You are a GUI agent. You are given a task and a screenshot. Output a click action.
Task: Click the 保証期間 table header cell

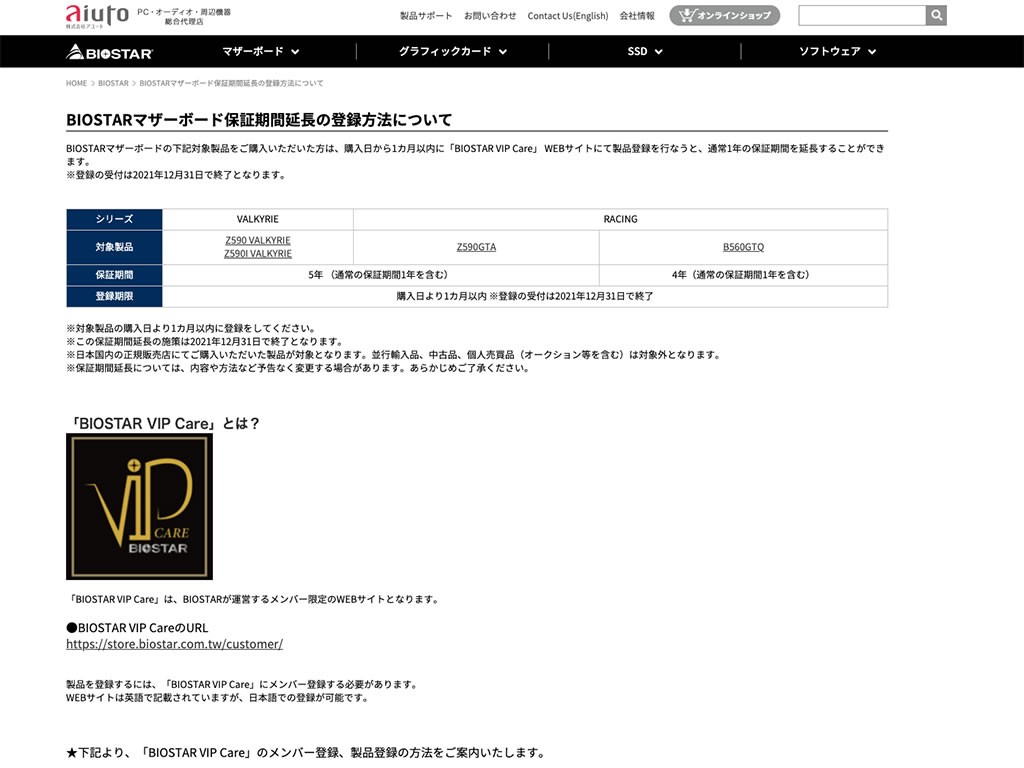(x=114, y=275)
